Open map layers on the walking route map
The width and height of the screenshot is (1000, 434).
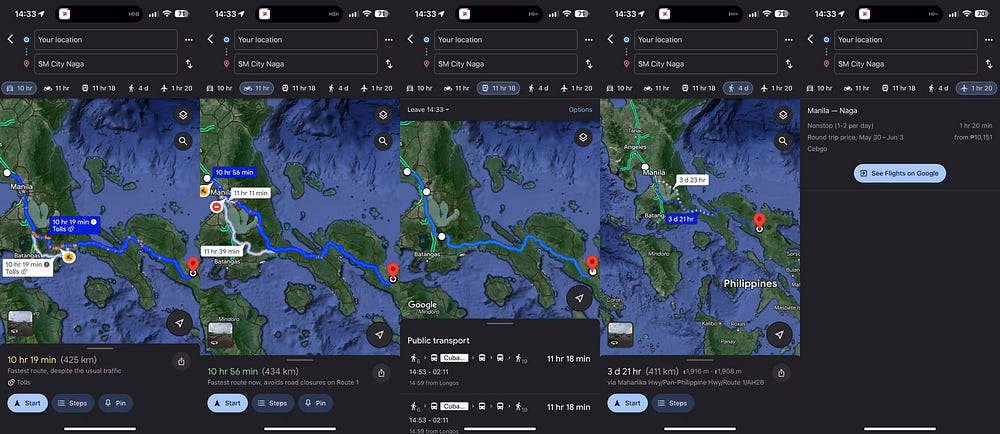783,115
